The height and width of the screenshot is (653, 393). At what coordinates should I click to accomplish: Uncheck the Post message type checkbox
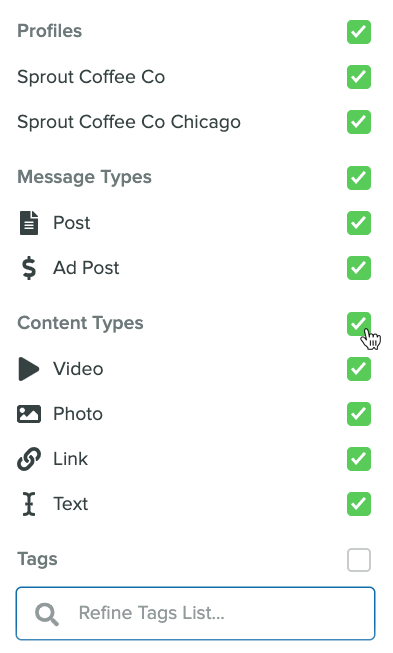[359, 223]
